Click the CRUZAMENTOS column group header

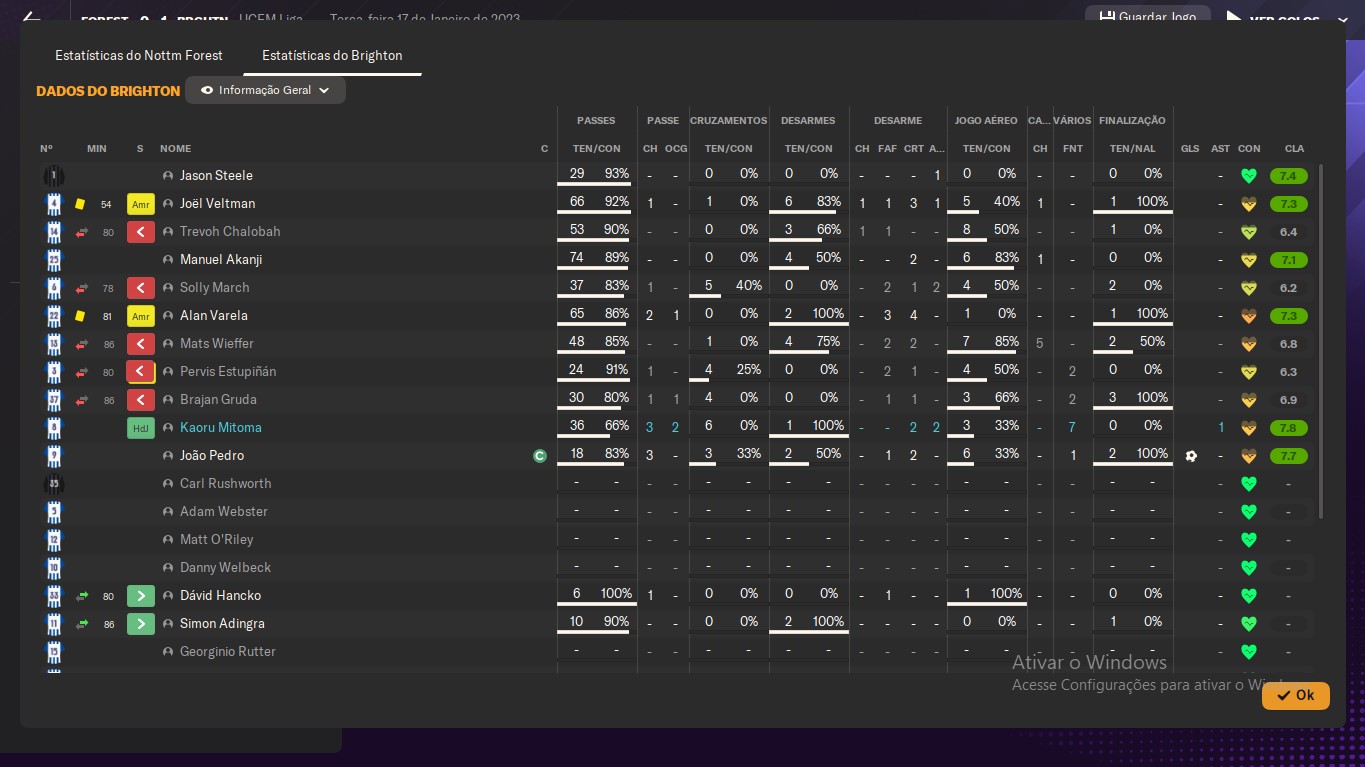click(729, 121)
